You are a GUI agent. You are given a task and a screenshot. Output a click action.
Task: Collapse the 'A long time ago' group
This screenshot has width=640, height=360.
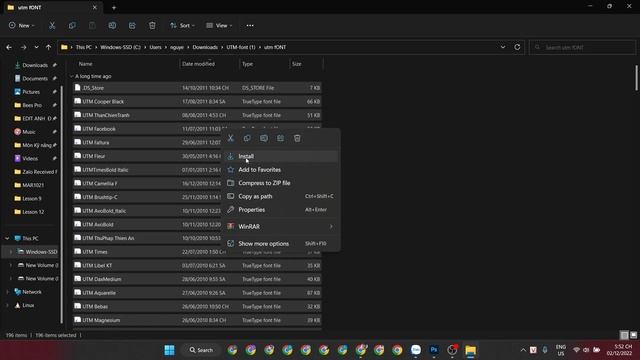click(x=72, y=76)
